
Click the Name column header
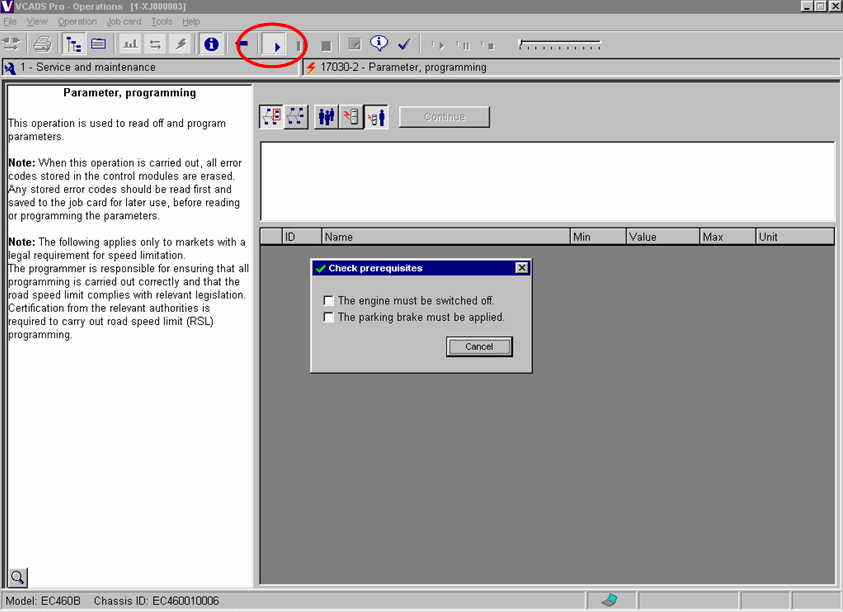[446, 237]
